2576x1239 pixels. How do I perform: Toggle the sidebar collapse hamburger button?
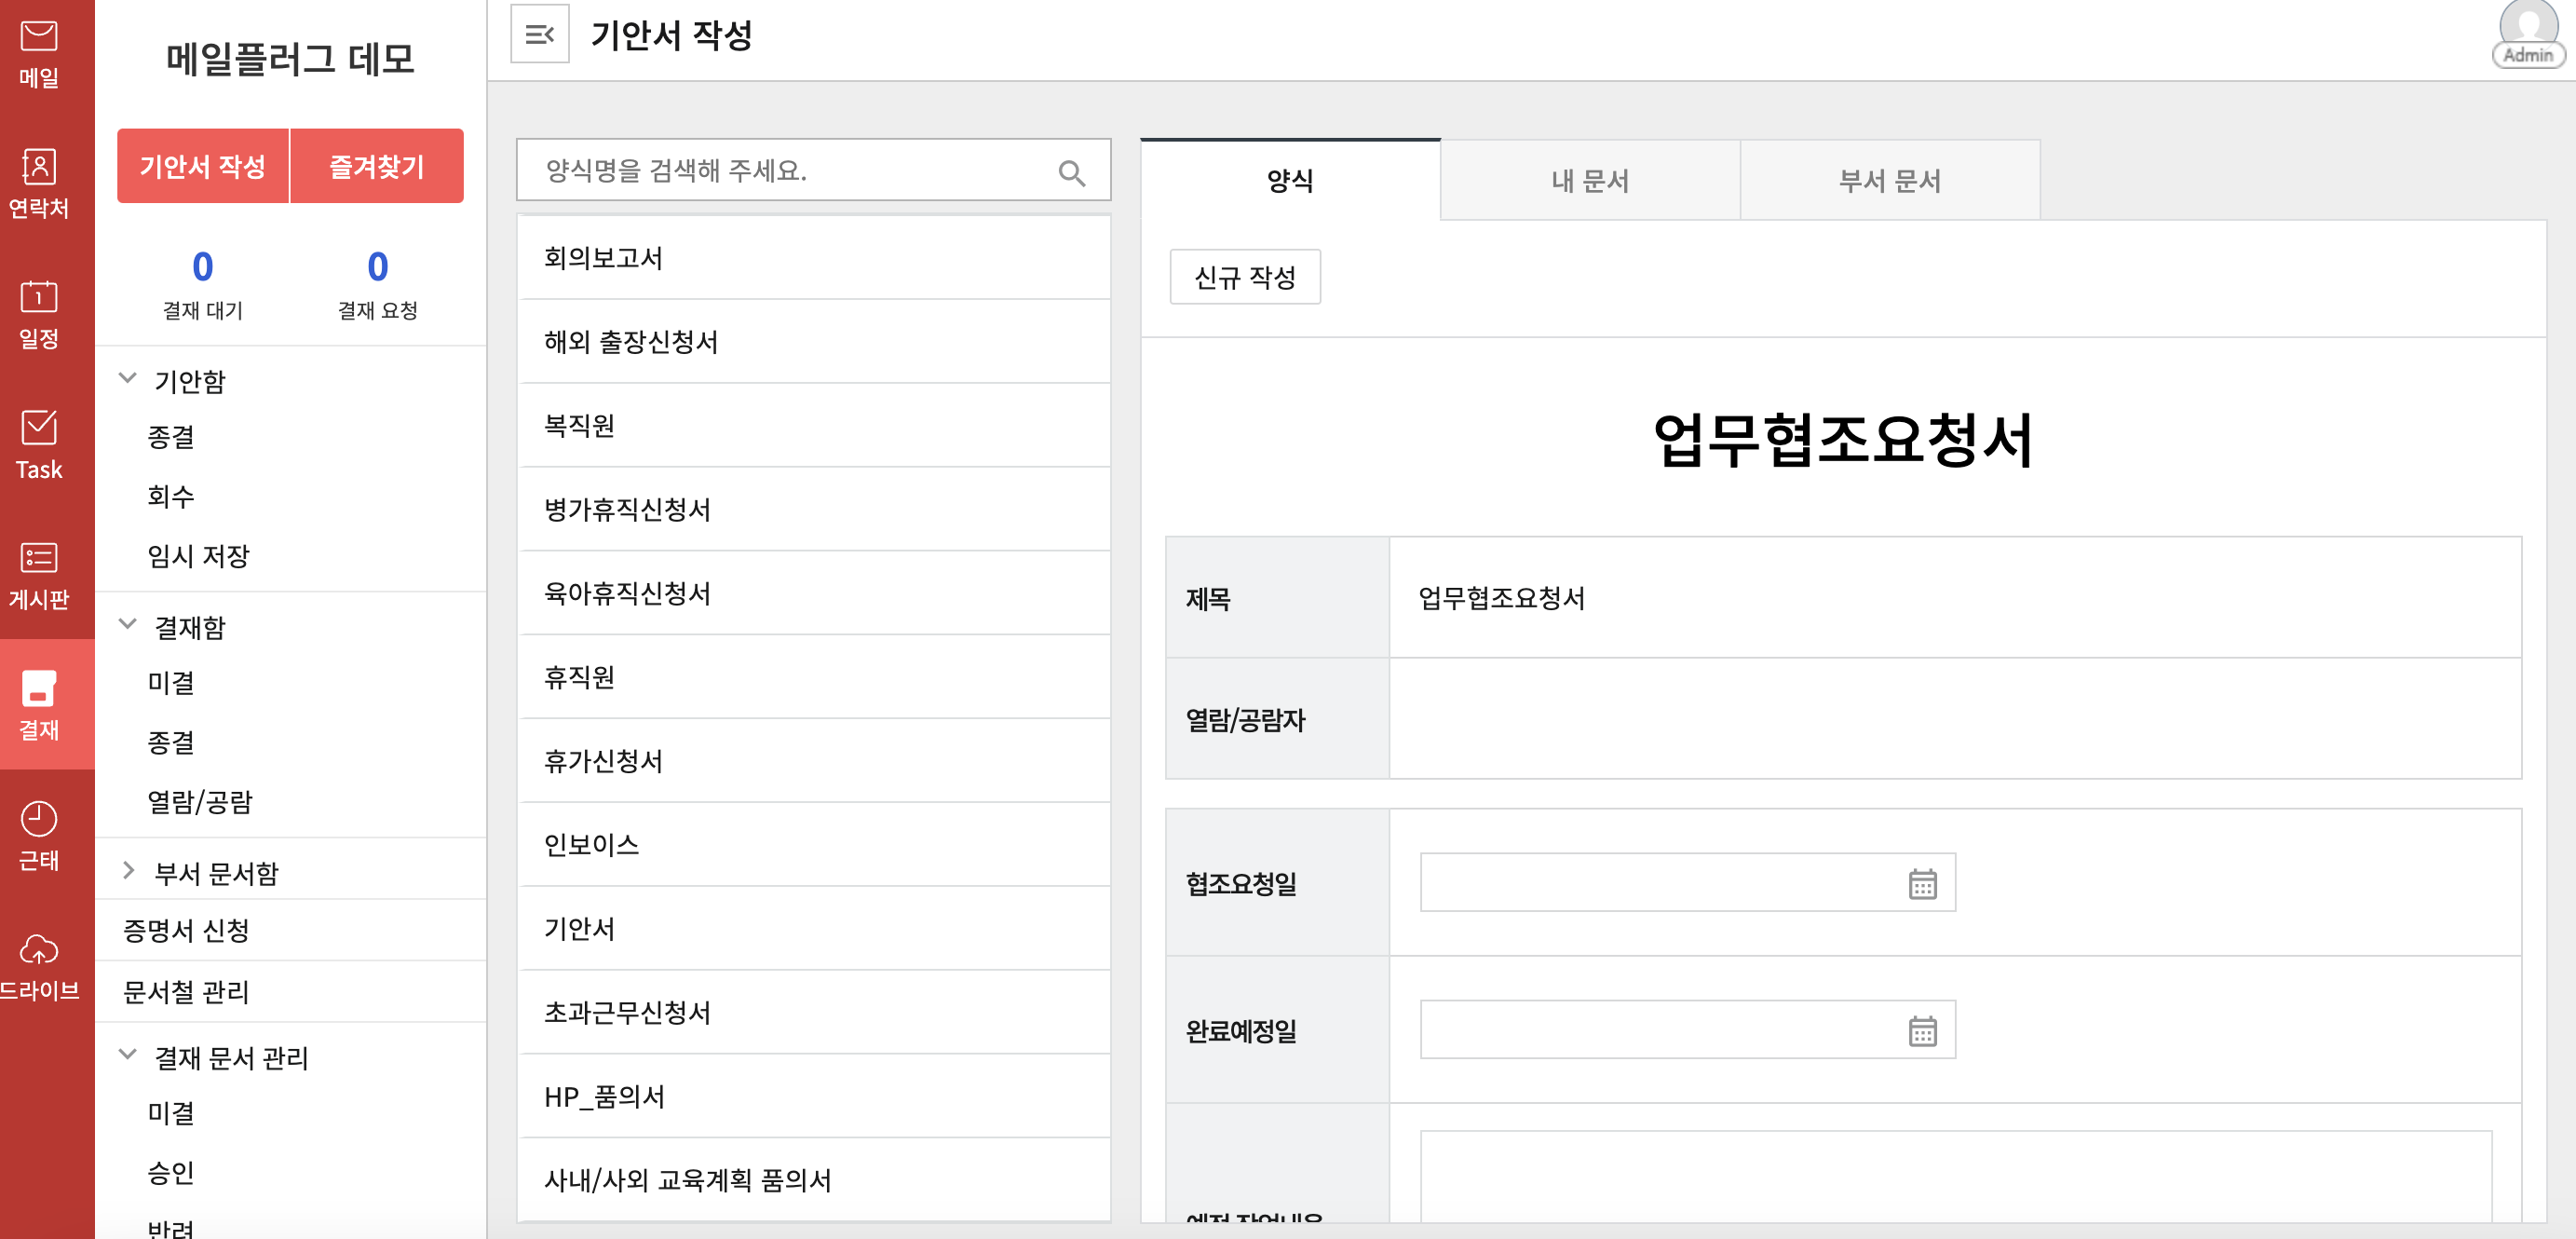point(539,35)
